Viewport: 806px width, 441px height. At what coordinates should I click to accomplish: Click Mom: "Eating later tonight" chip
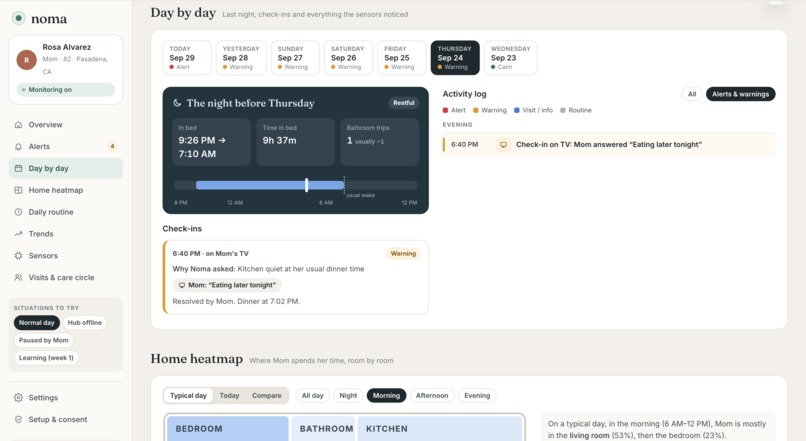pos(227,285)
